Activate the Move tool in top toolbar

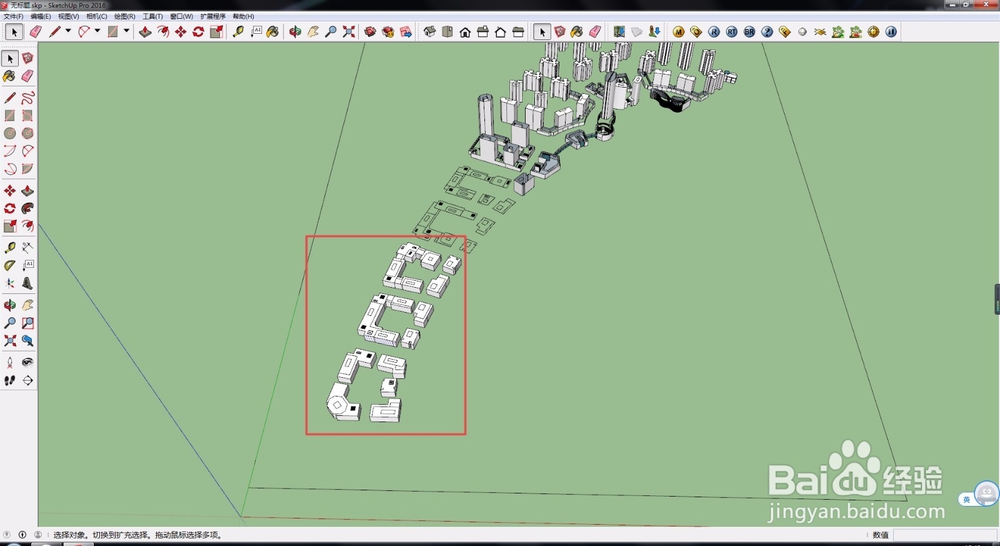180,31
